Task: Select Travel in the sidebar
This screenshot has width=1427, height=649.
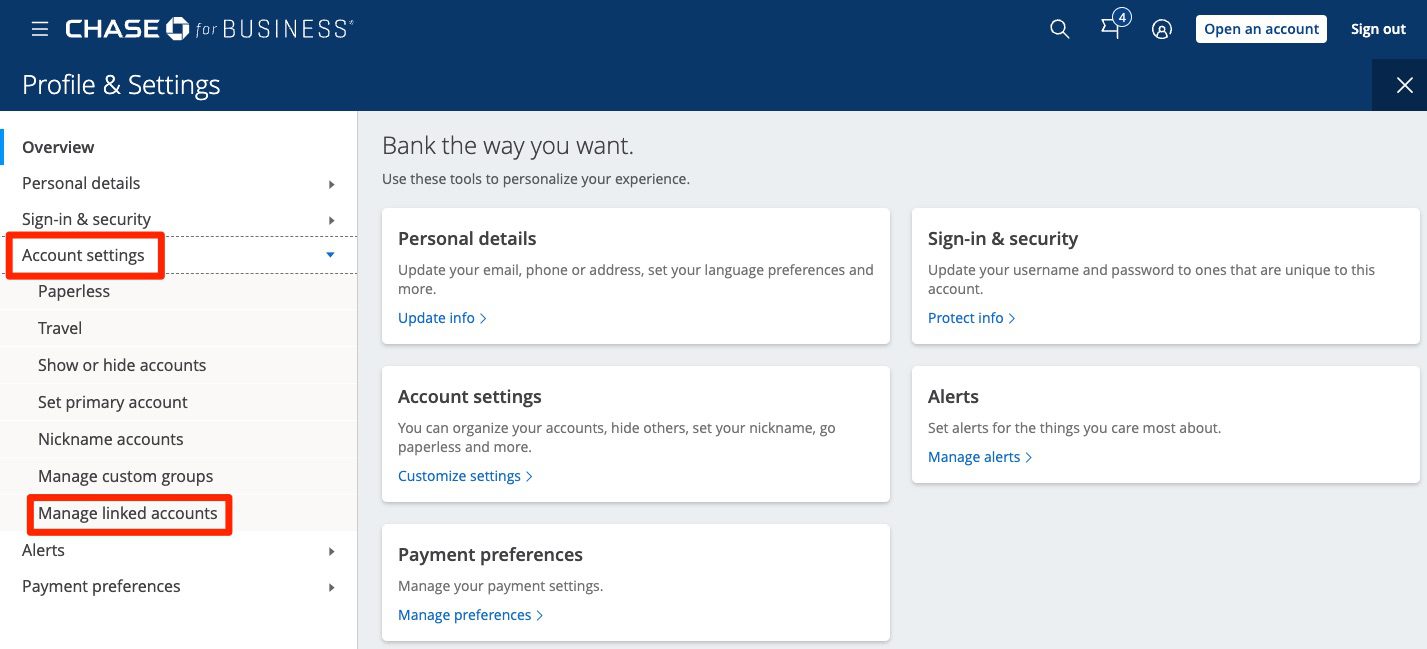Action: [60, 328]
